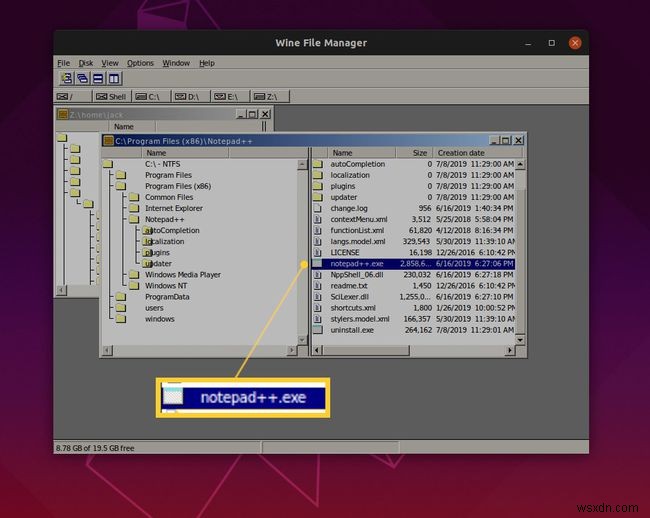Click the functionList.xml file icon
The height and width of the screenshot is (518, 650).
click(318, 230)
